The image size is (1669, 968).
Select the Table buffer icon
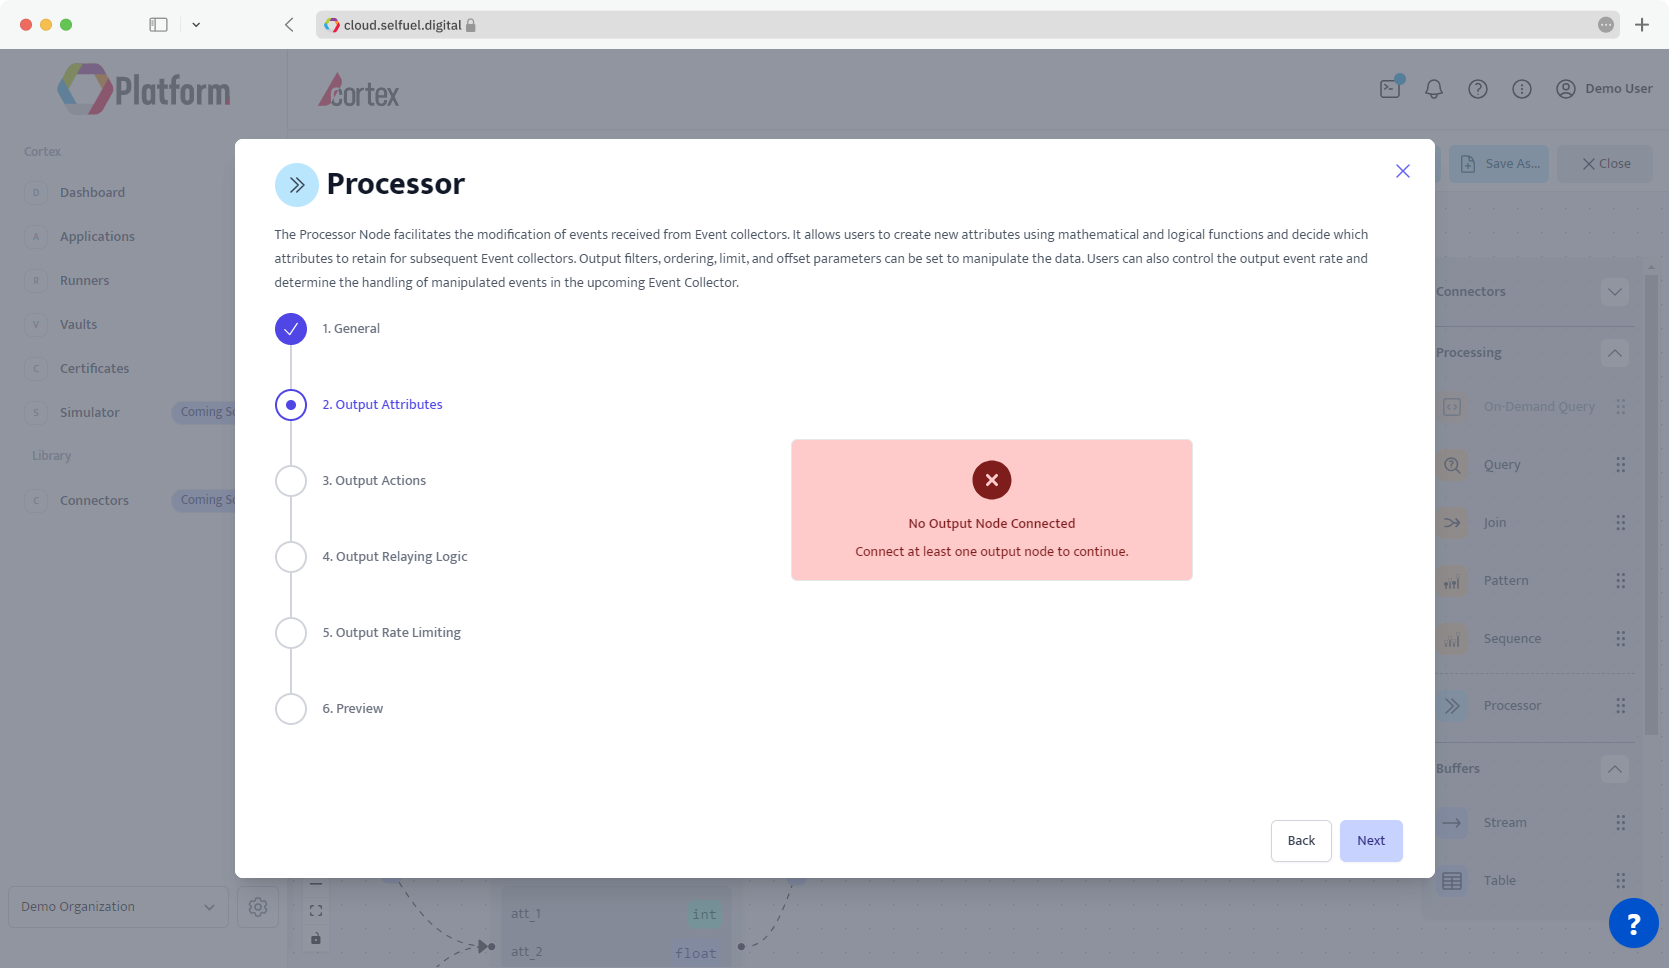coord(1452,881)
